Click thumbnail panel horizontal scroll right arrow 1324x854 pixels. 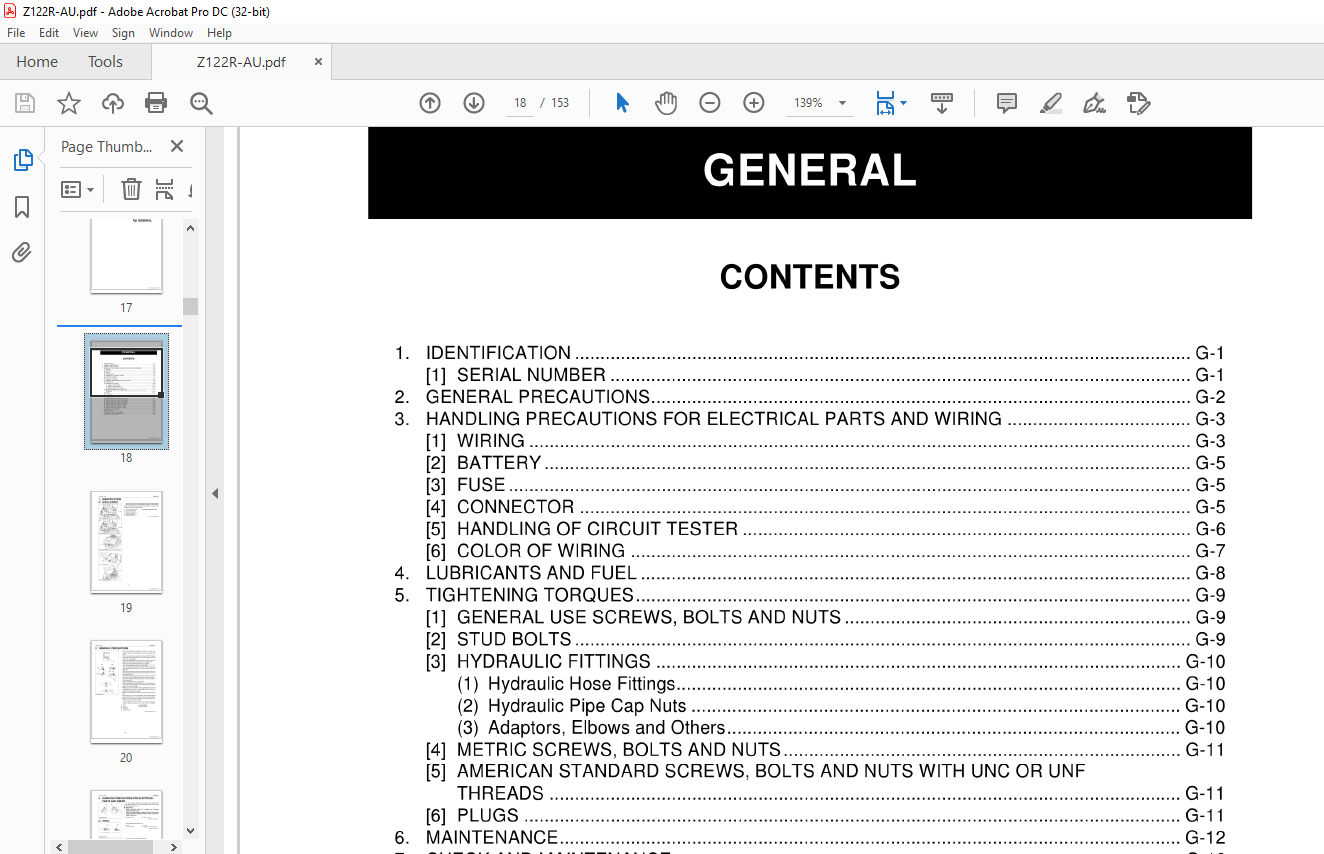(x=173, y=847)
